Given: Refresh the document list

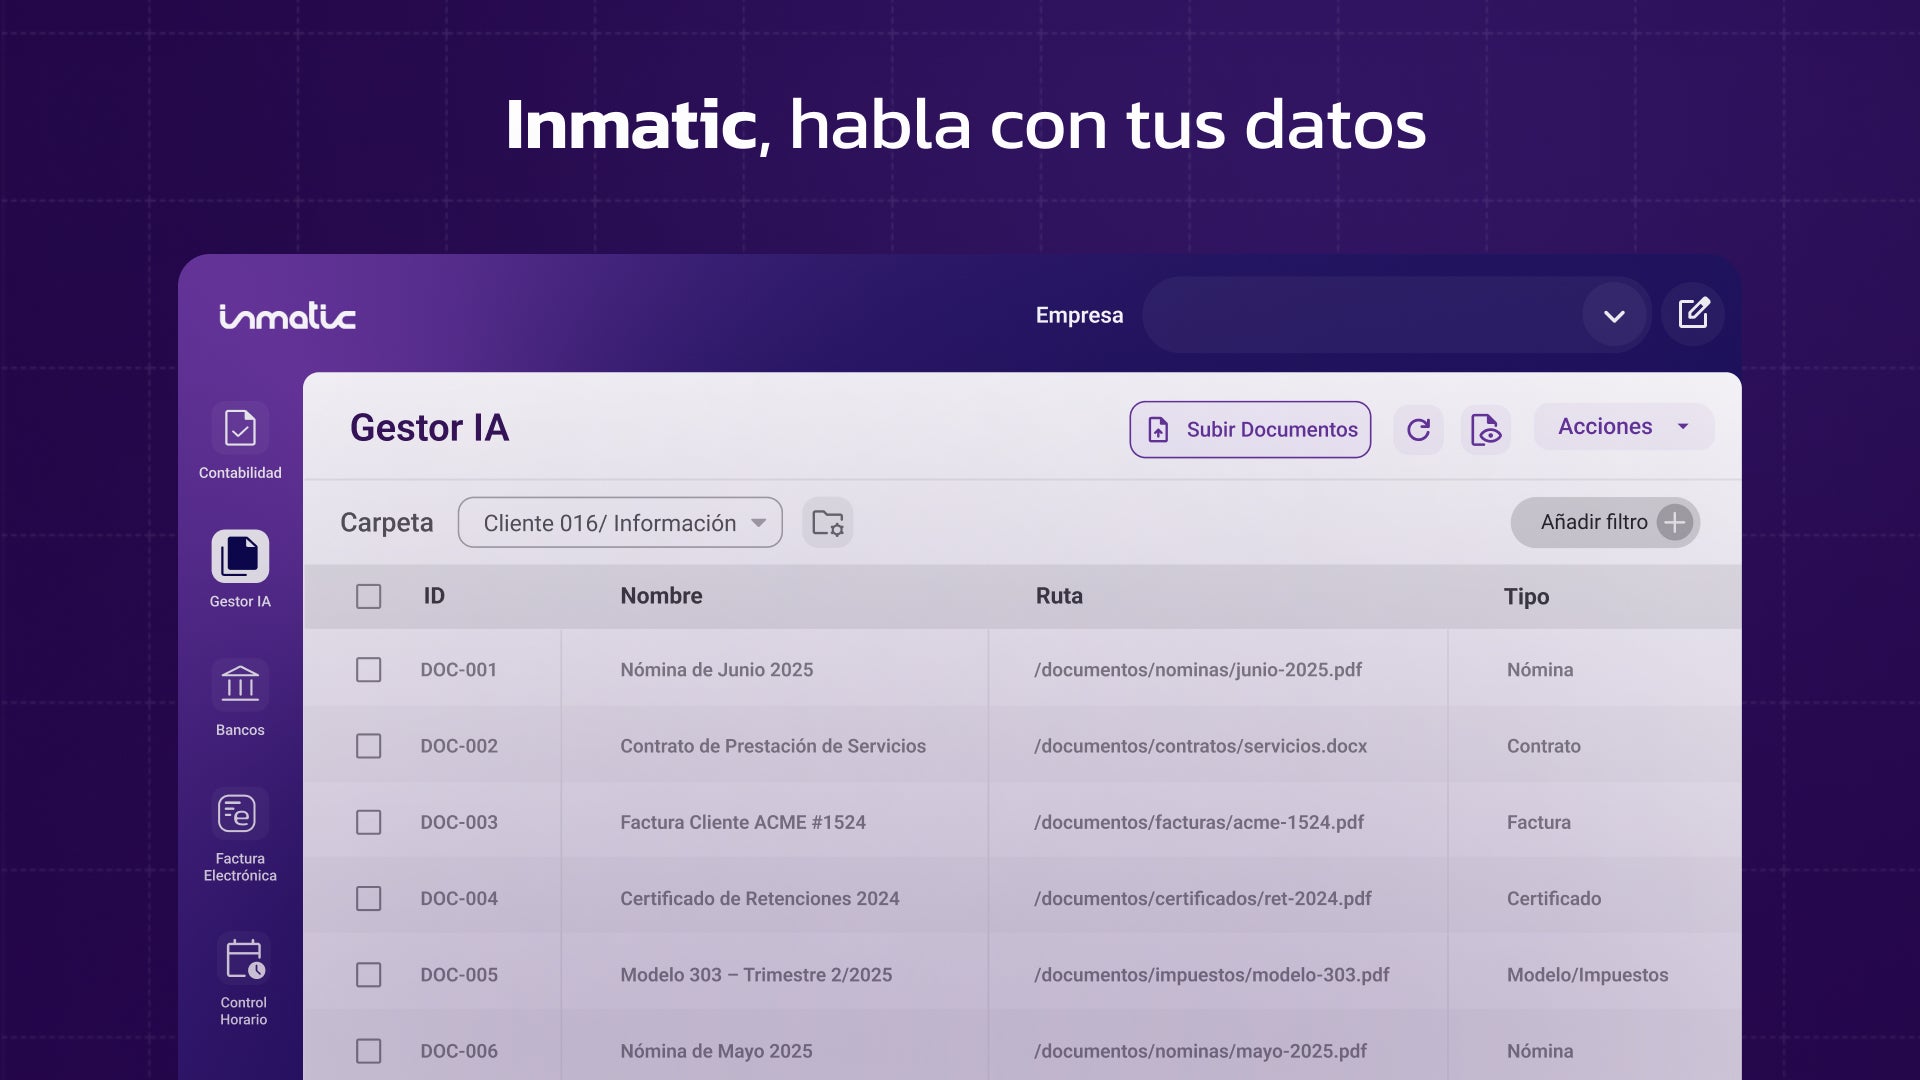Looking at the screenshot, I should (1418, 429).
